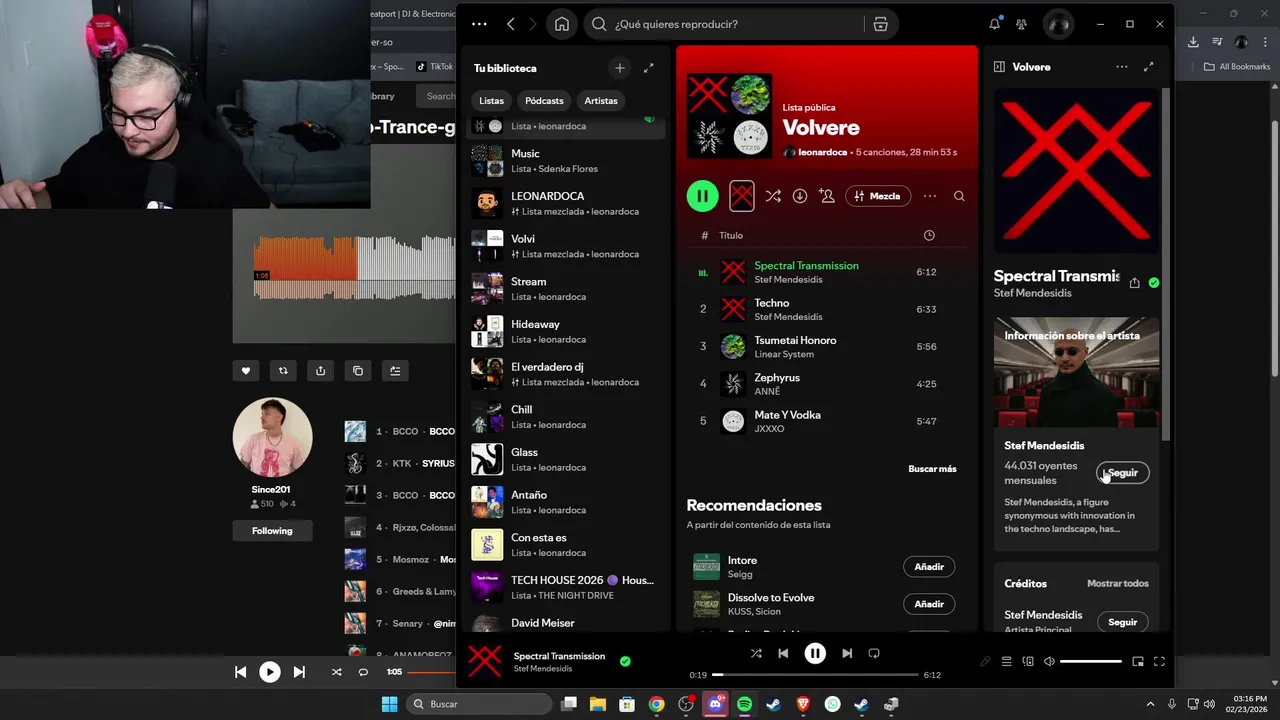Skip to next track in Spotify player
Viewport: 1280px width, 720px height.
pos(847,653)
